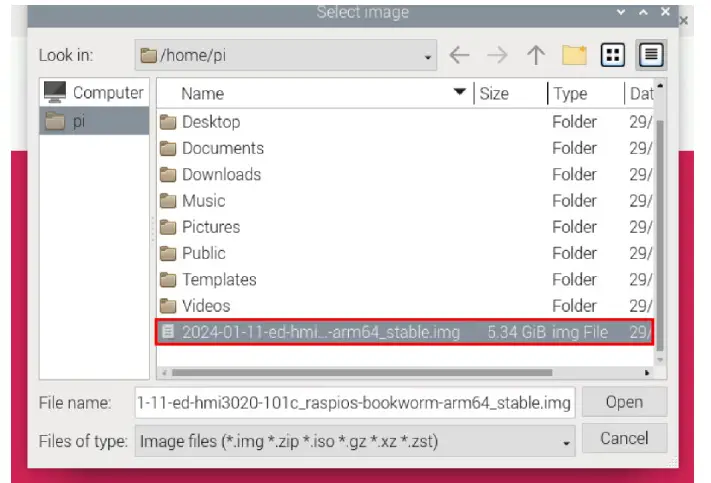Image resolution: width=711 pixels, height=483 pixels.
Task: Select the pi folder in sidebar
Action: [x=95, y=121]
